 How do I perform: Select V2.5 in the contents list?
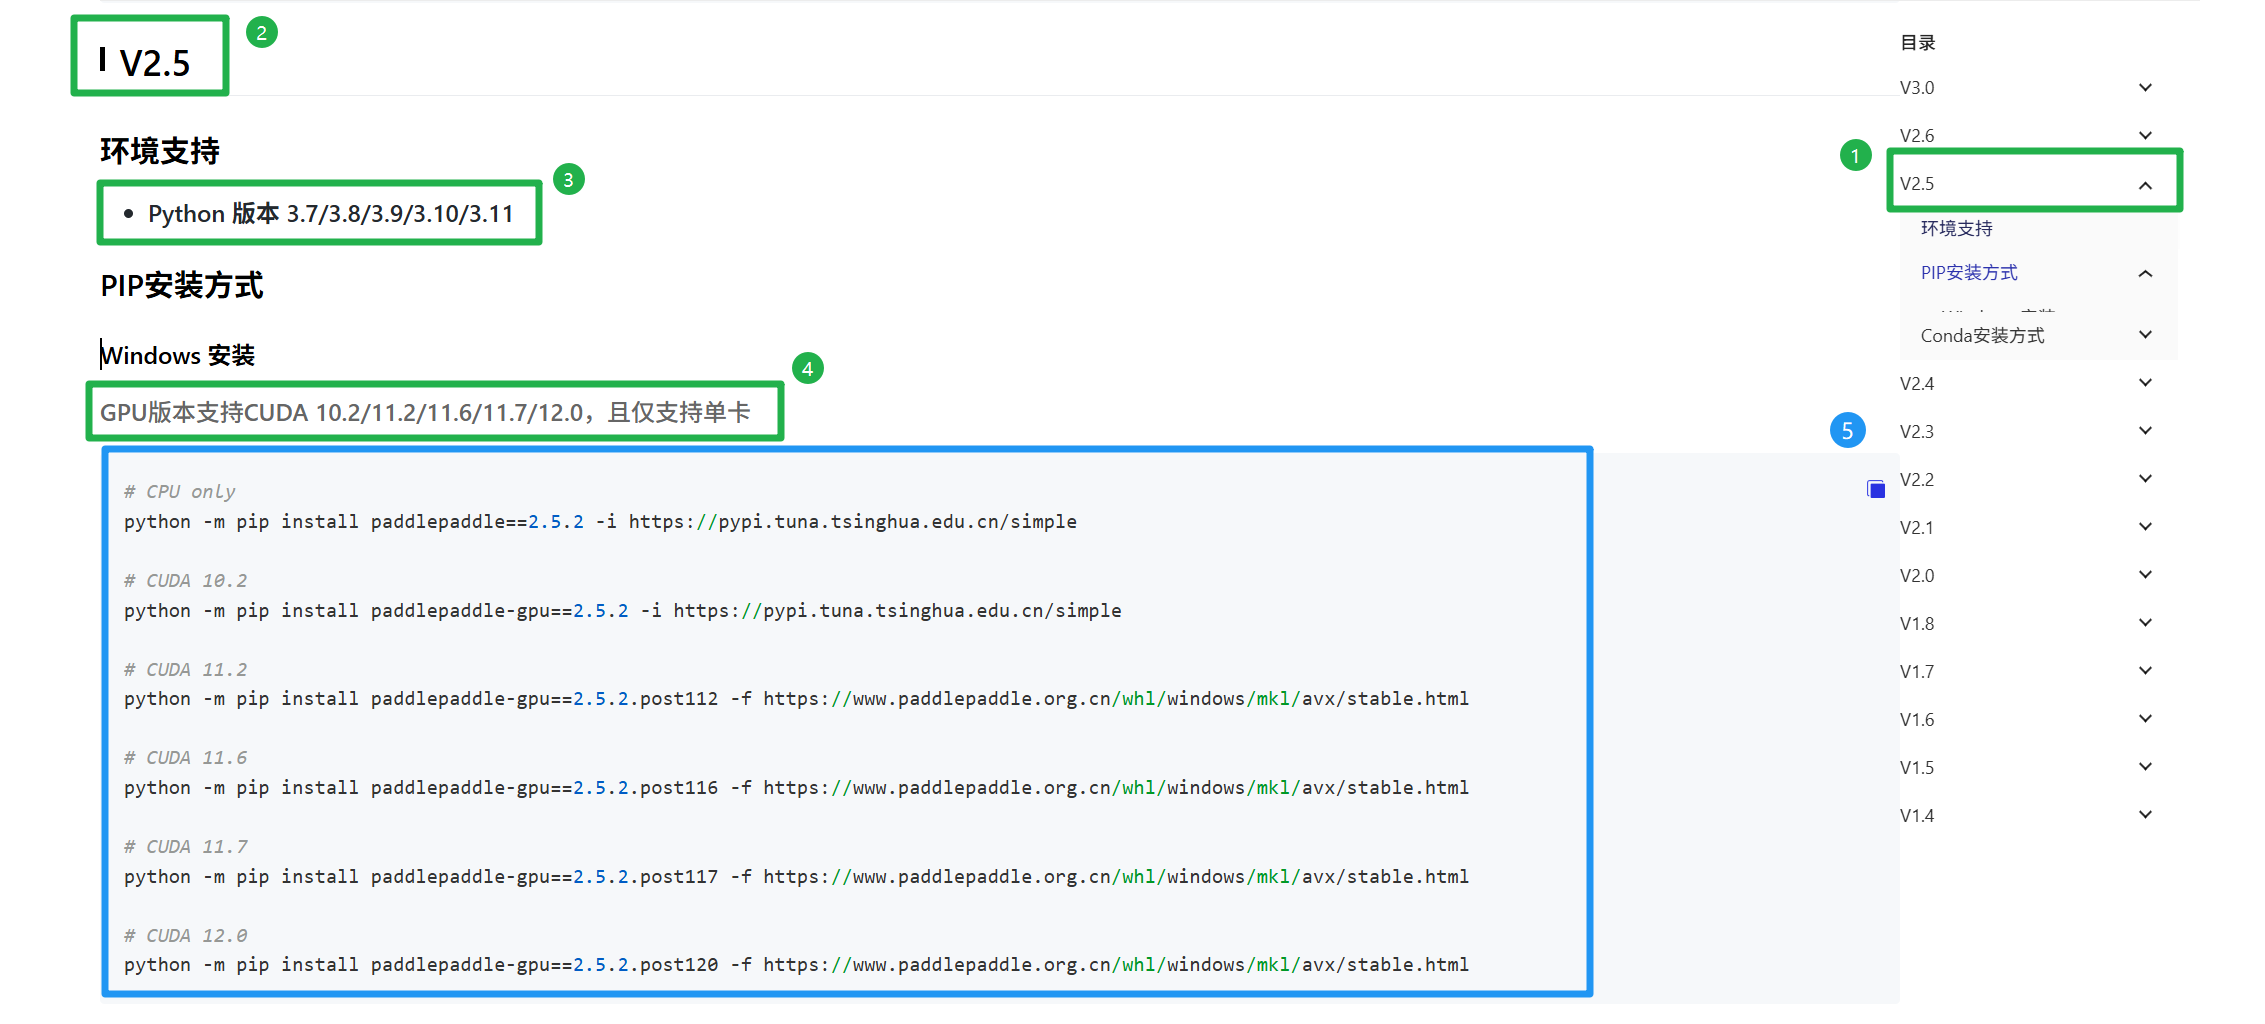(x=1917, y=184)
